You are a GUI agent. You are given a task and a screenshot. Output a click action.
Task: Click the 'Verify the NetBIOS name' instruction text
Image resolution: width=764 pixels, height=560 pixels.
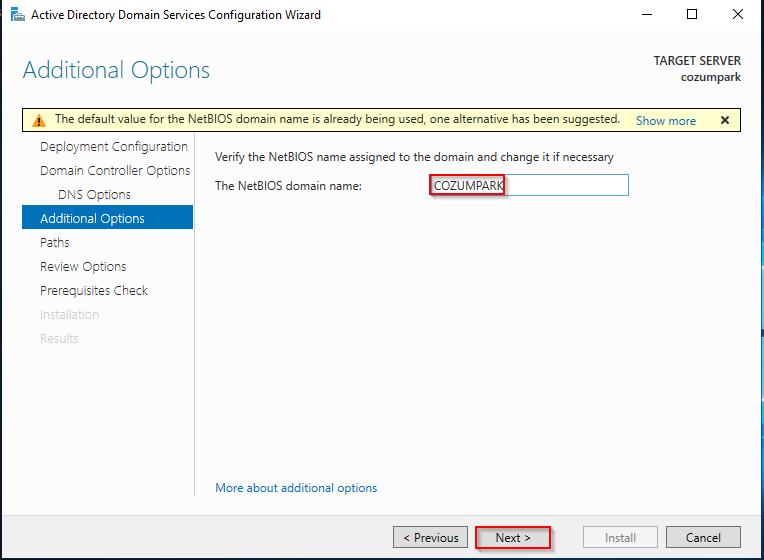[414, 157]
